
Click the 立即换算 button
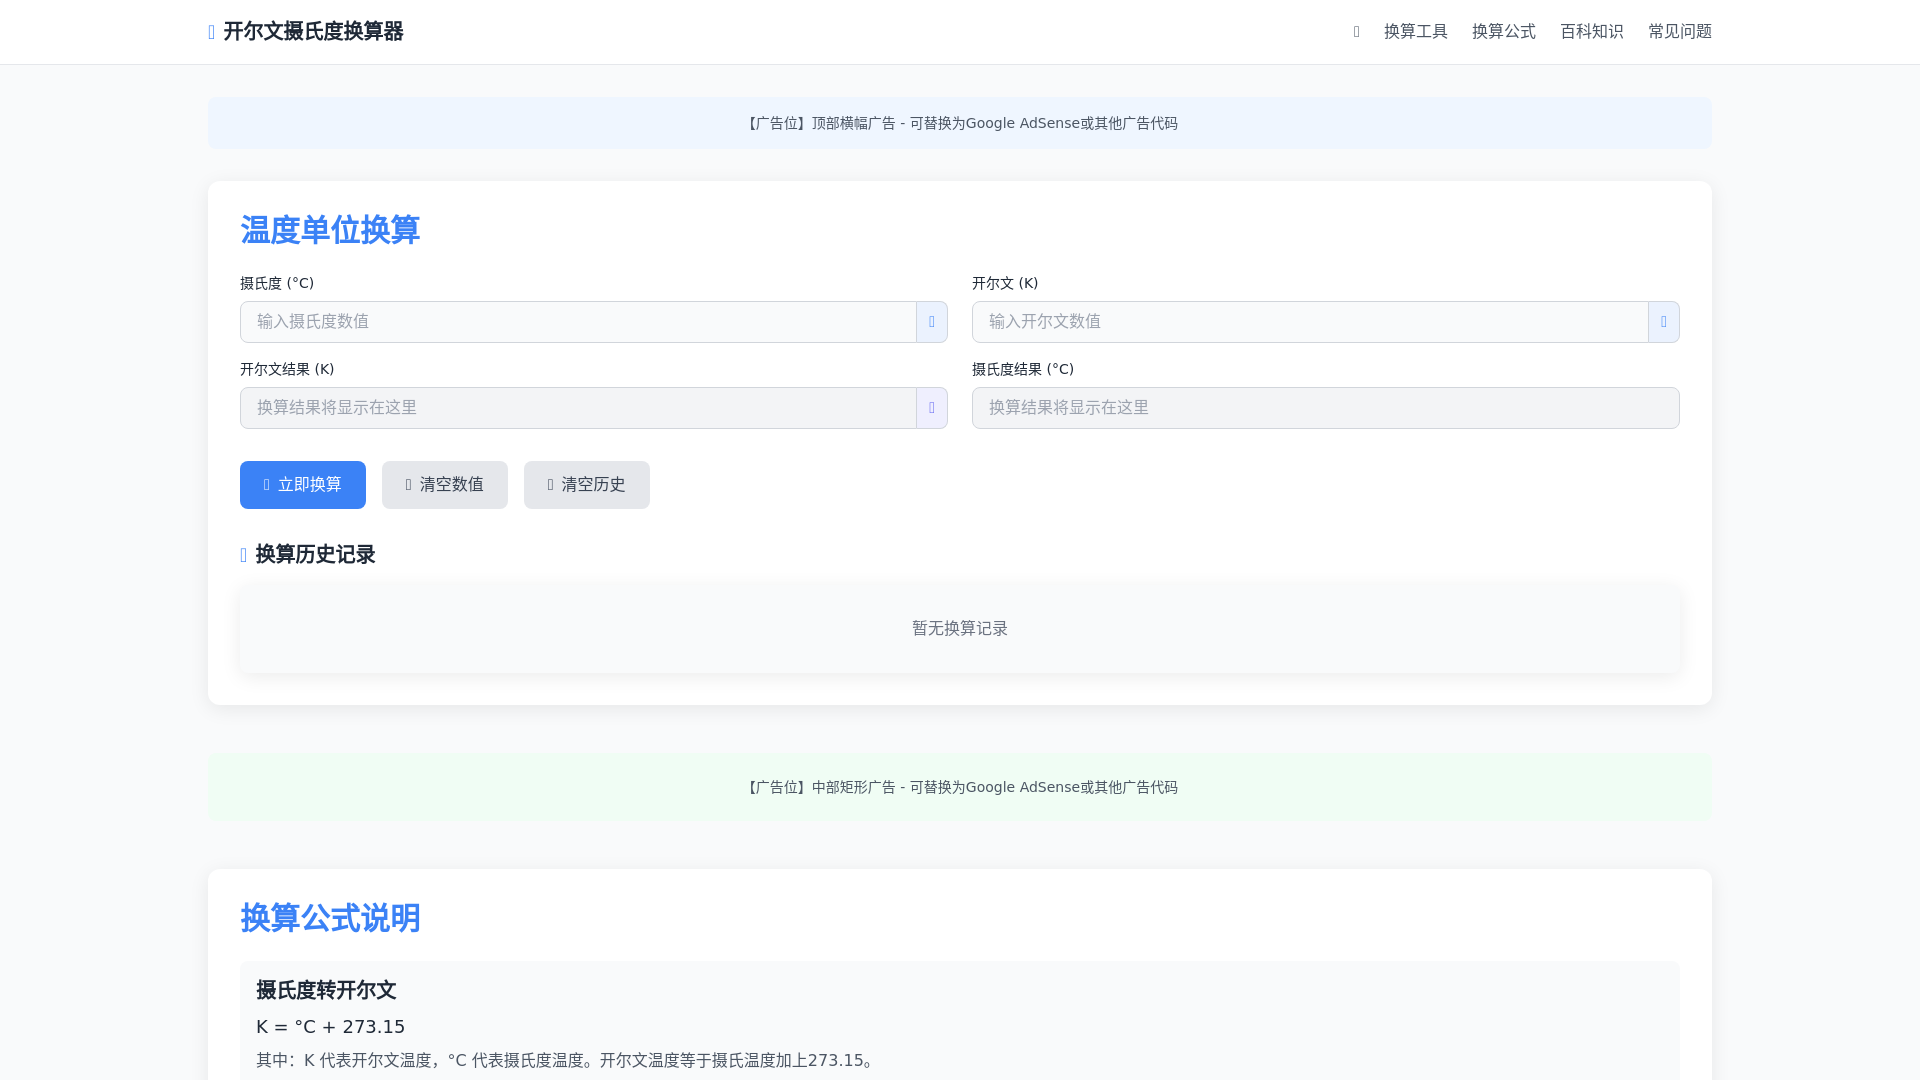point(303,485)
